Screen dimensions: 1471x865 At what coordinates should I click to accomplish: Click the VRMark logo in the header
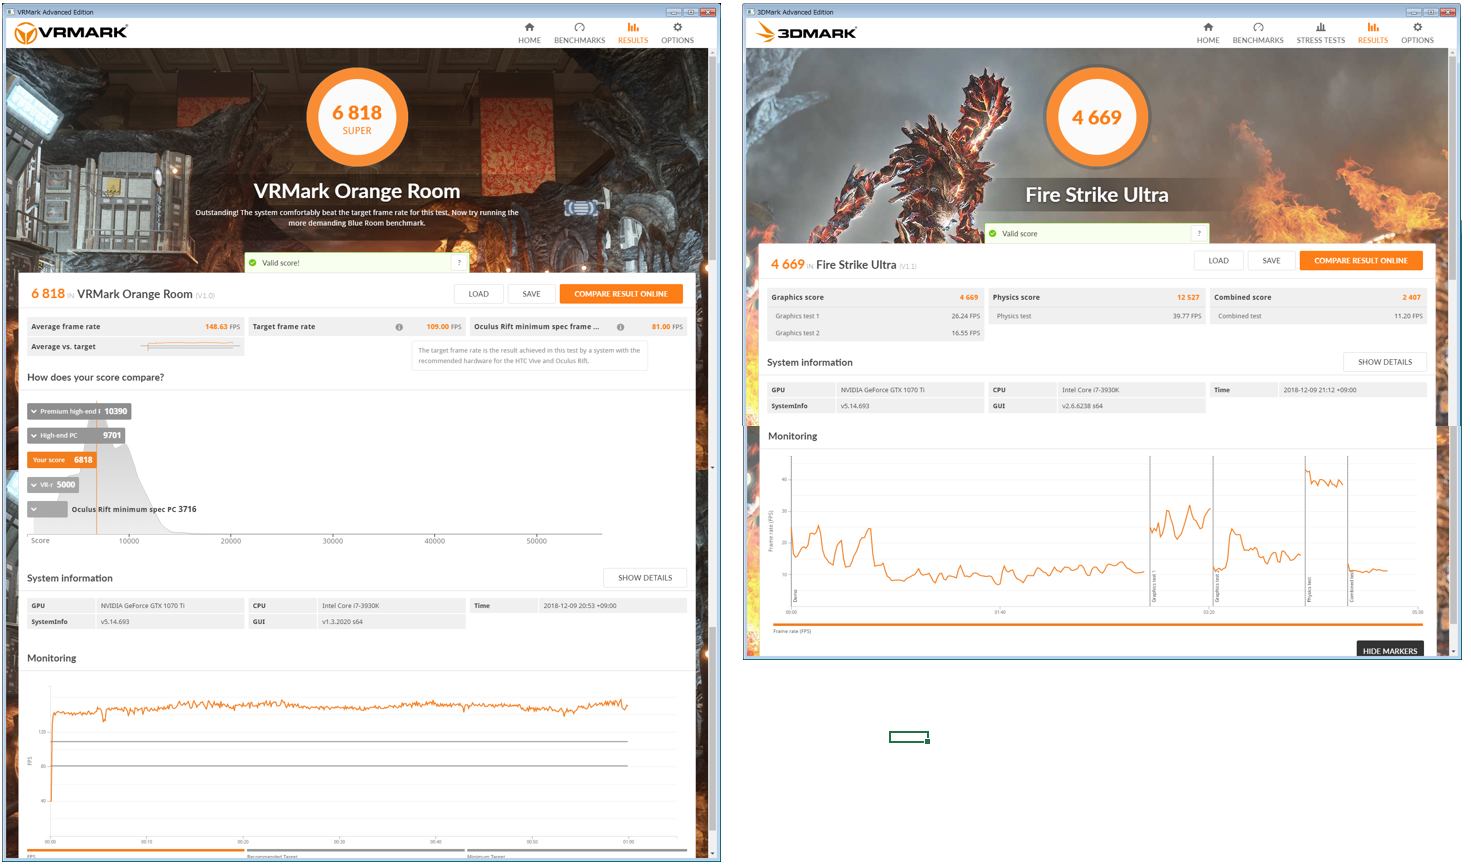71,33
